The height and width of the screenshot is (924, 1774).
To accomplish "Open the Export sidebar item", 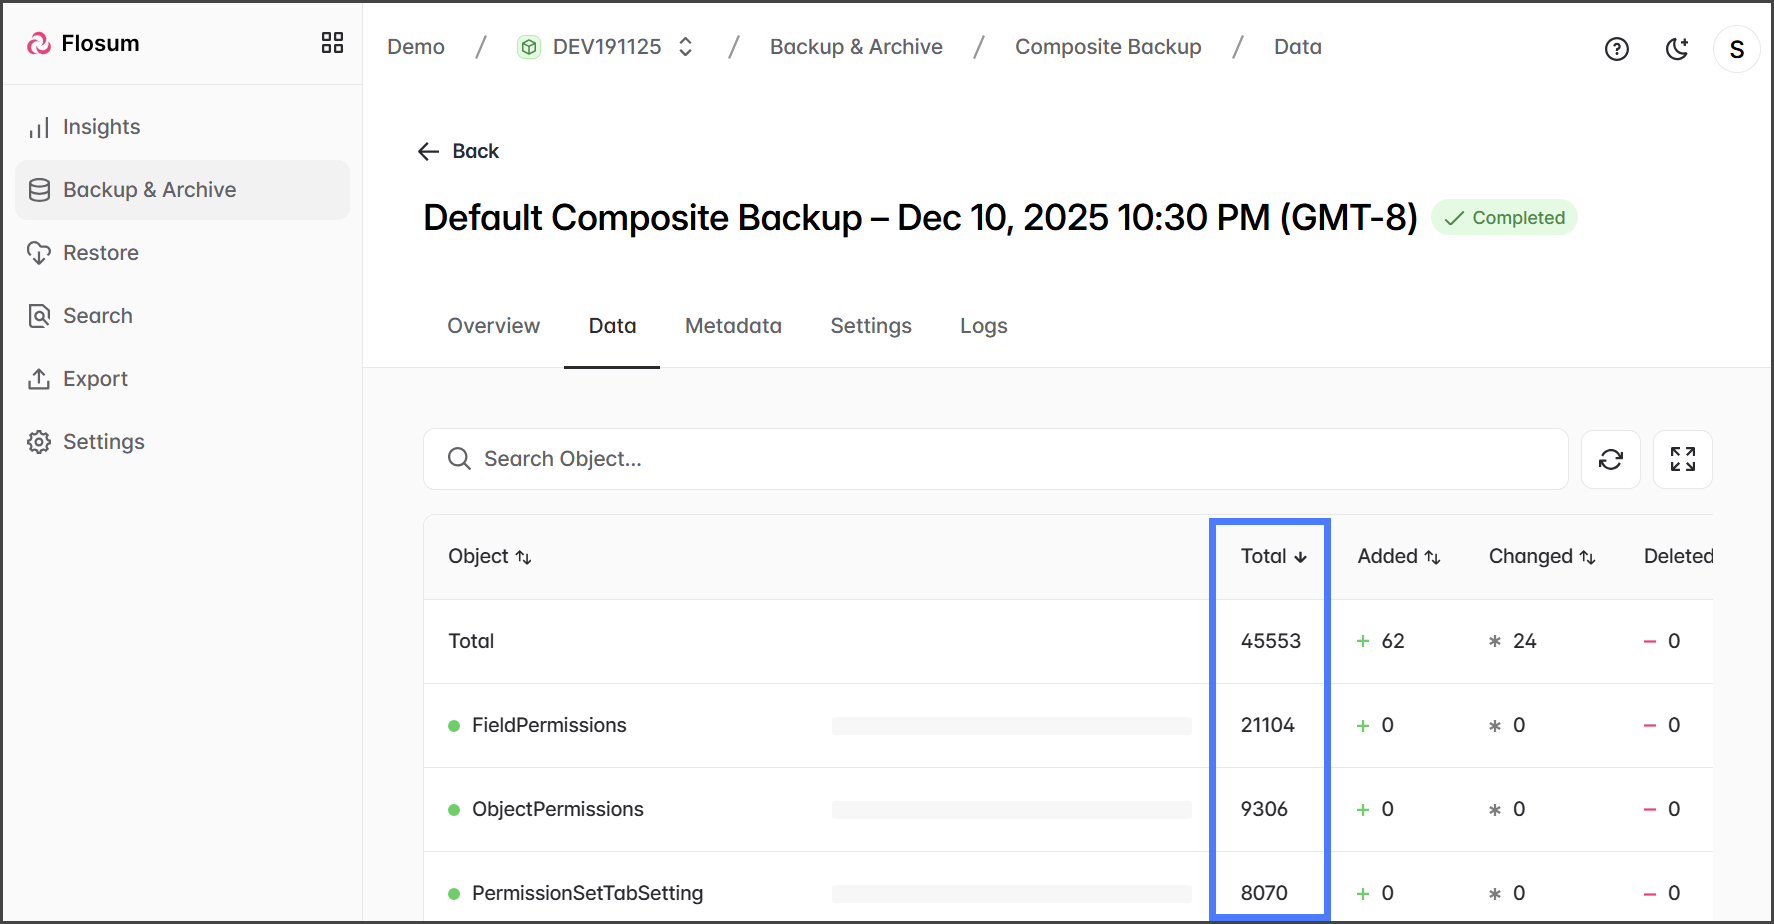I will 95,379.
